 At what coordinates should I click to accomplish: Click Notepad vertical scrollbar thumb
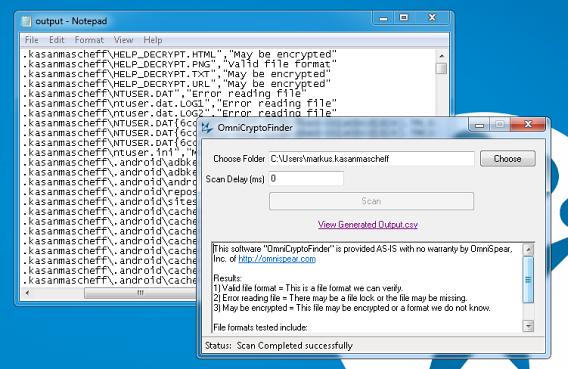(x=441, y=68)
